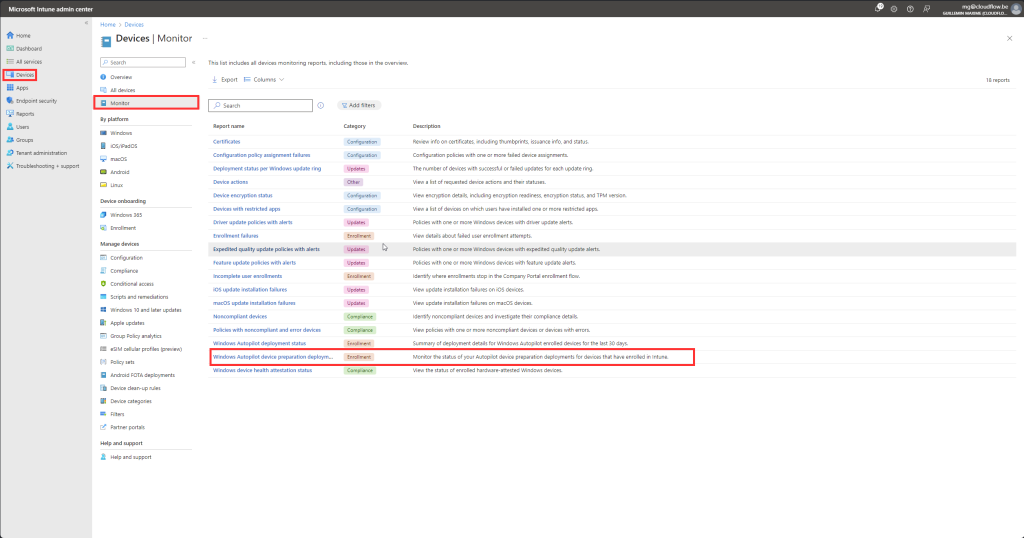Click the macOS platform icon
Viewport: 1024px width, 538px height.
103,159
